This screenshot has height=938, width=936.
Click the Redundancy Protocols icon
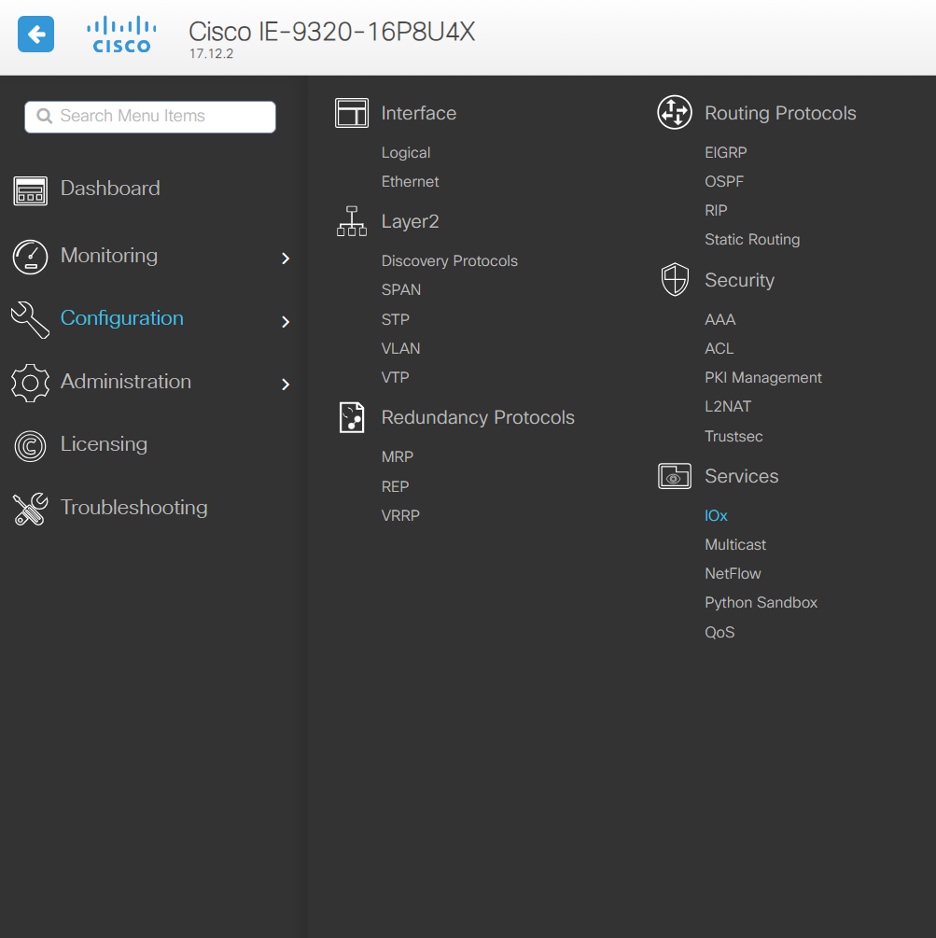[352, 417]
